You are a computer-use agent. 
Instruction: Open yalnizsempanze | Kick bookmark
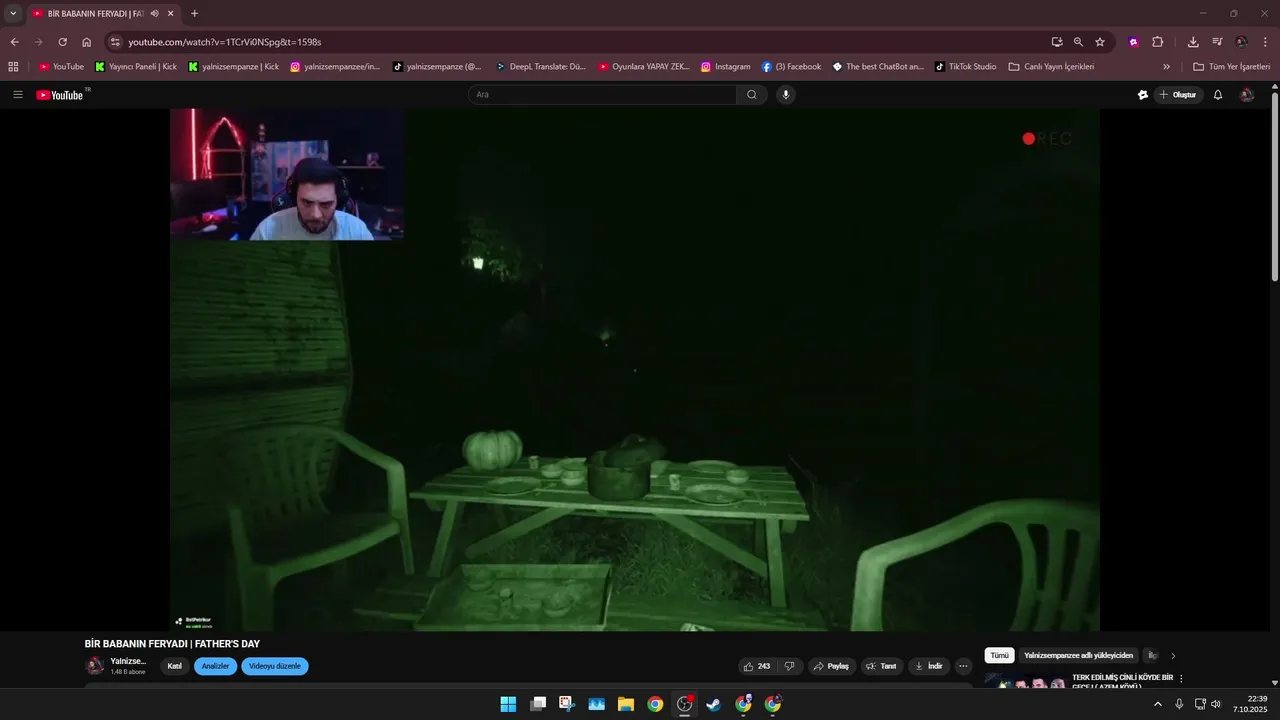[x=234, y=67]
